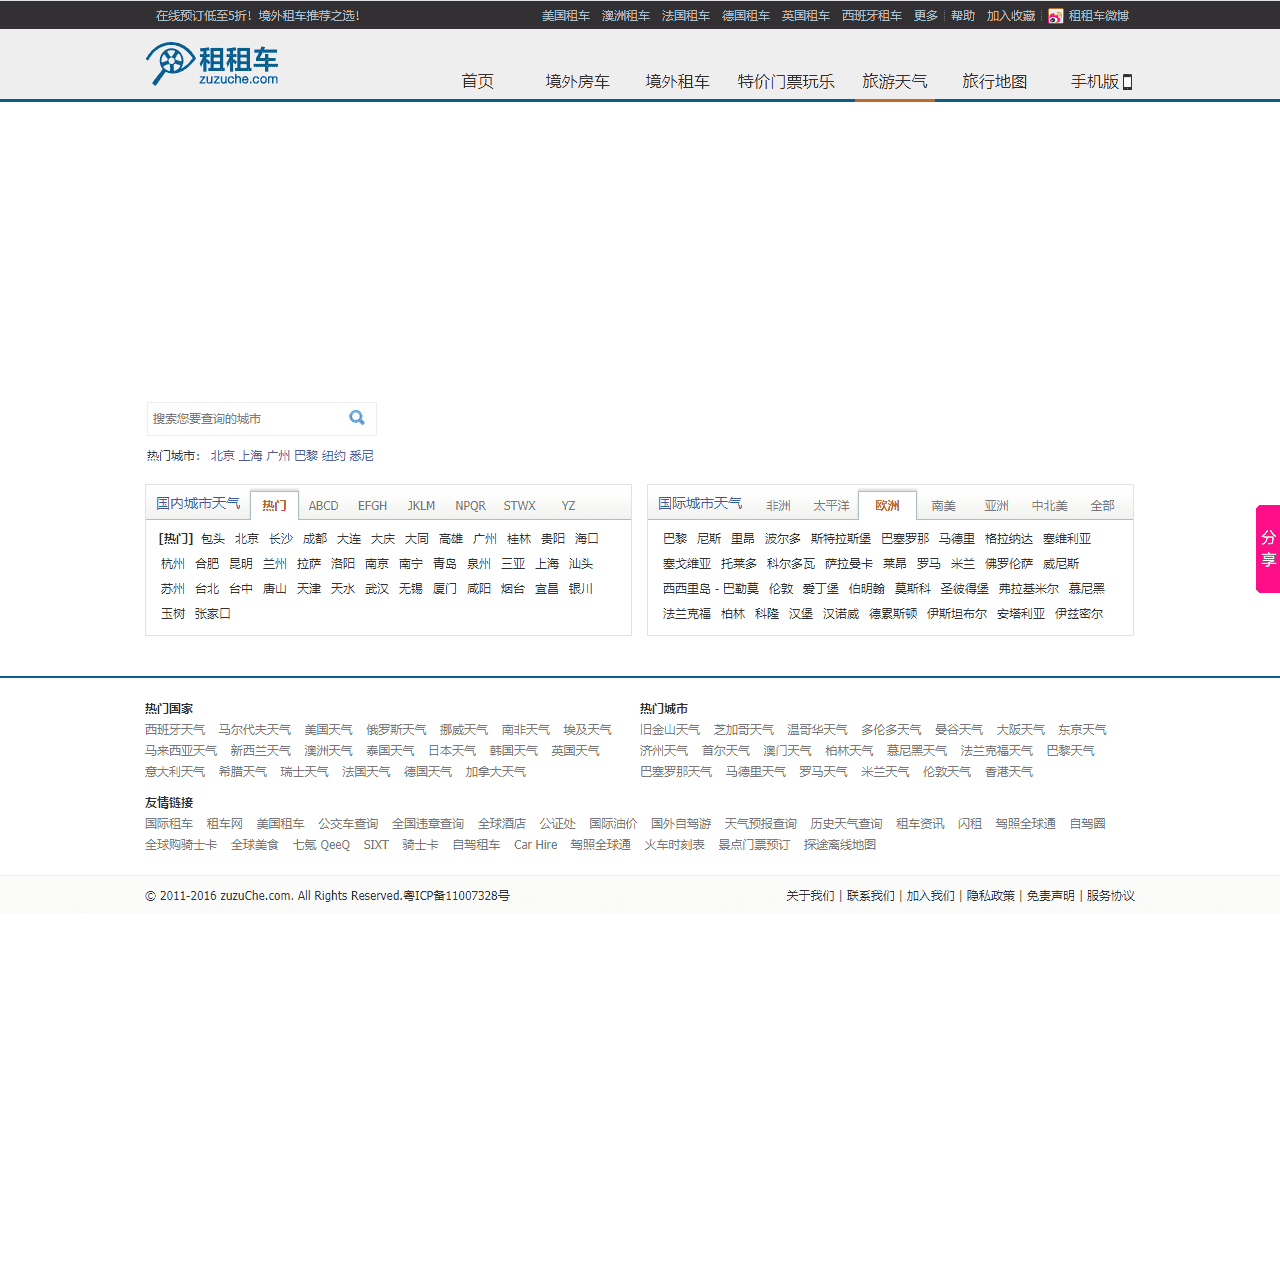Expand the 更多 menu in top bar

point(925,16)
